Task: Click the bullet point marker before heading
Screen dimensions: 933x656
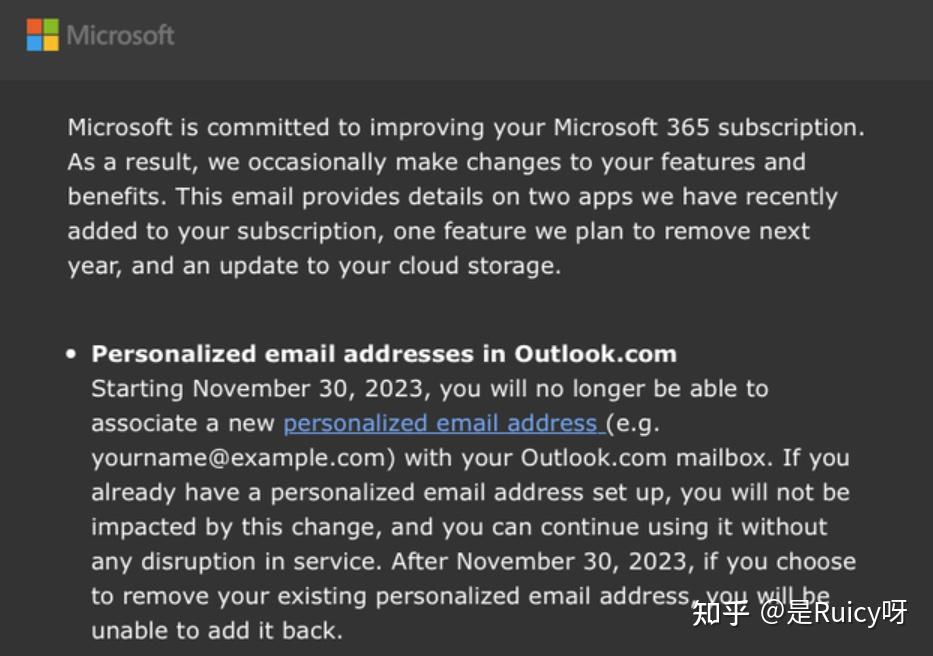Action: pos(71,354)
